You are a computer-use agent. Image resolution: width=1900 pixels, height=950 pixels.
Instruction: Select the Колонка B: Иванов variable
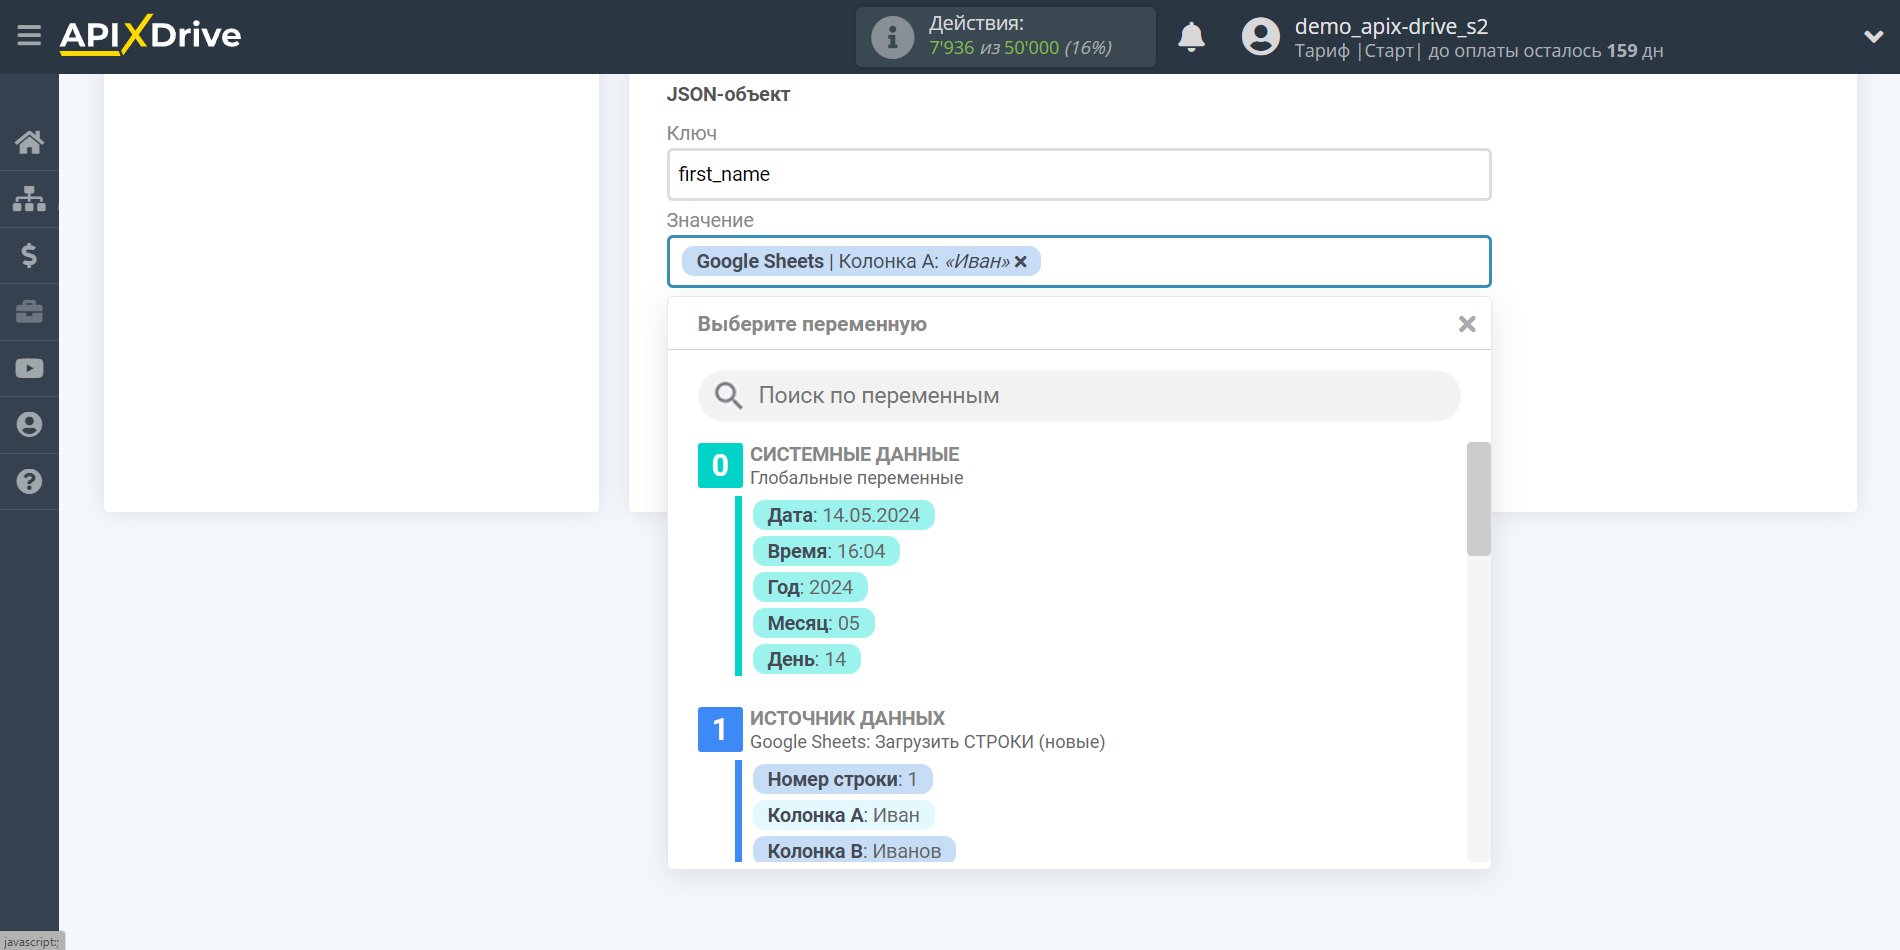854,851
